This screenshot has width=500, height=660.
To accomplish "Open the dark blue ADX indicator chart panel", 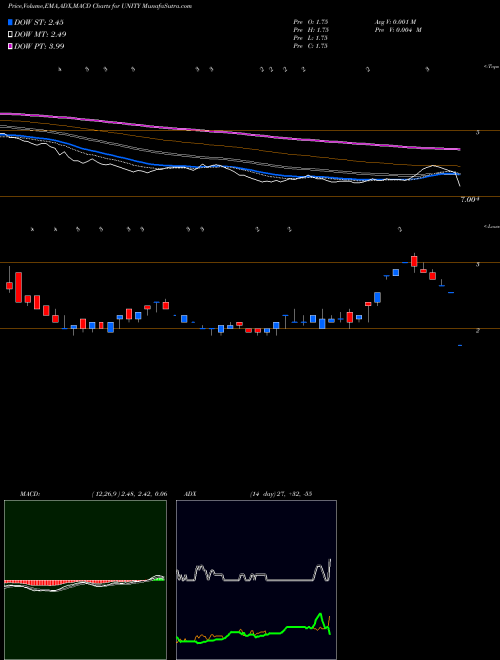I will point(256,580).
